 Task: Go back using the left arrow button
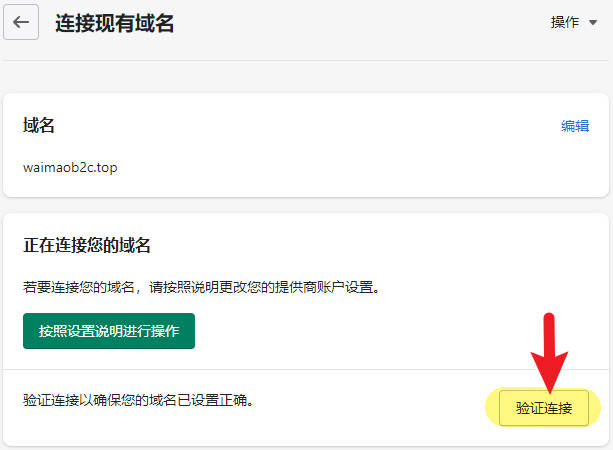tap(21, 22)
